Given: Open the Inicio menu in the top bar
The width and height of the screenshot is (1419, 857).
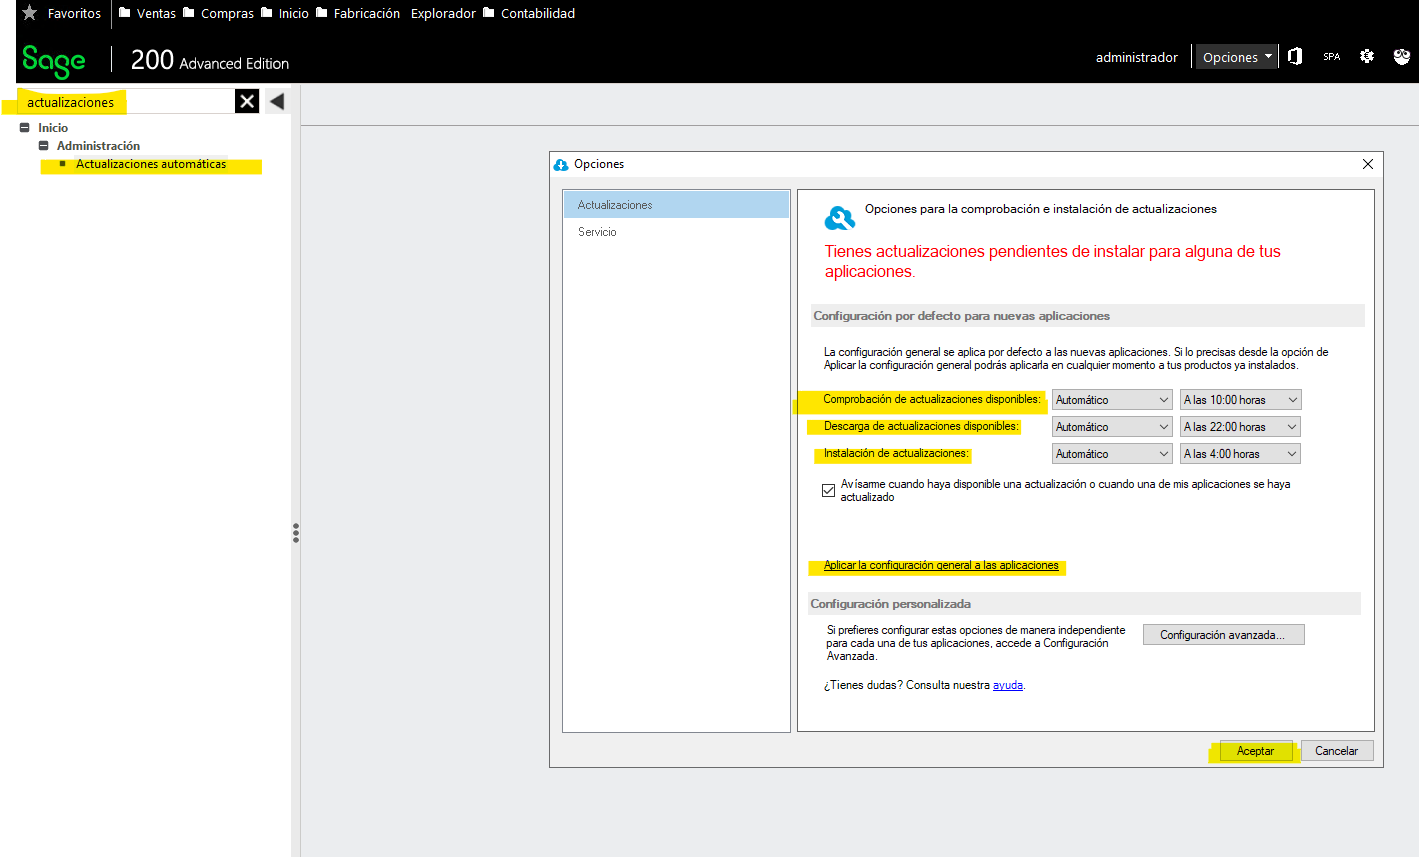Looking at the screenshot, I should click(293, 13).
